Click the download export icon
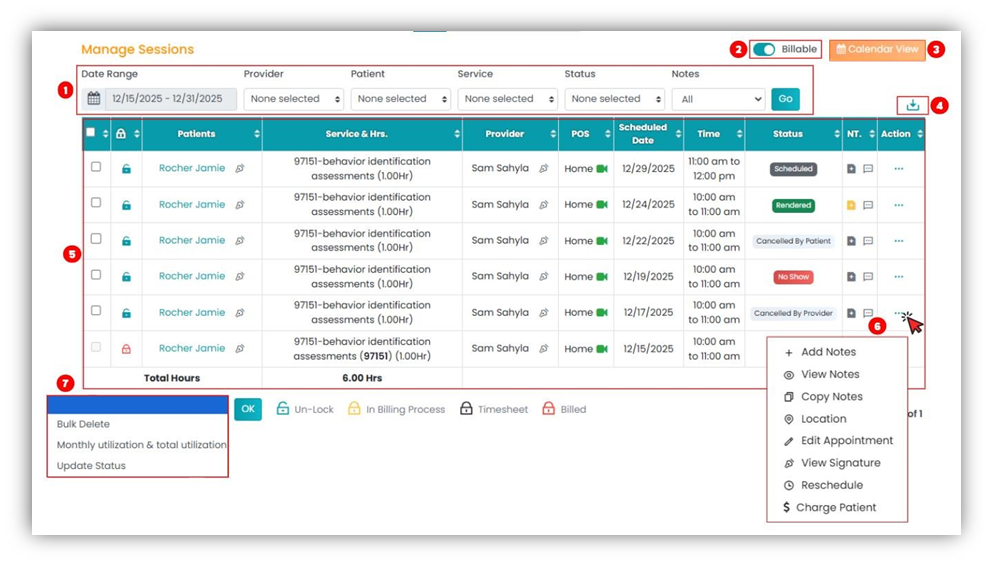 [912, 105]
